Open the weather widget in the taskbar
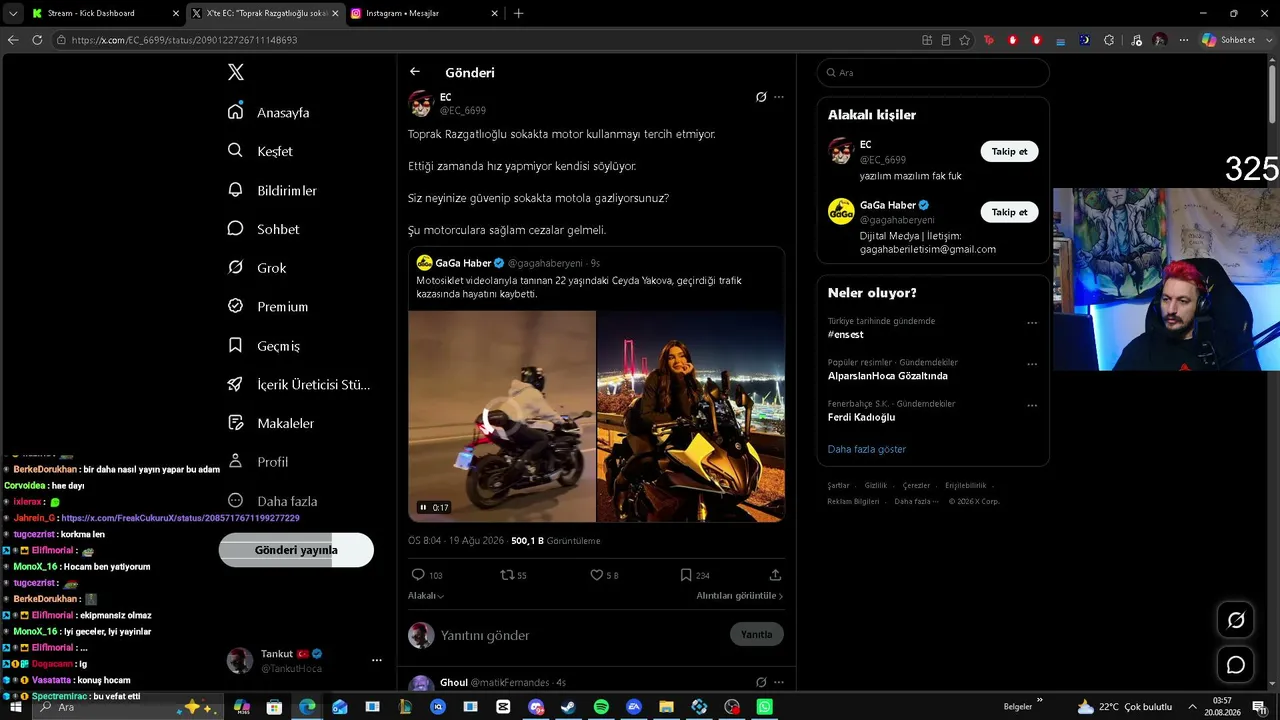This screenshot has width=1280, height=720. [1124, 706]
